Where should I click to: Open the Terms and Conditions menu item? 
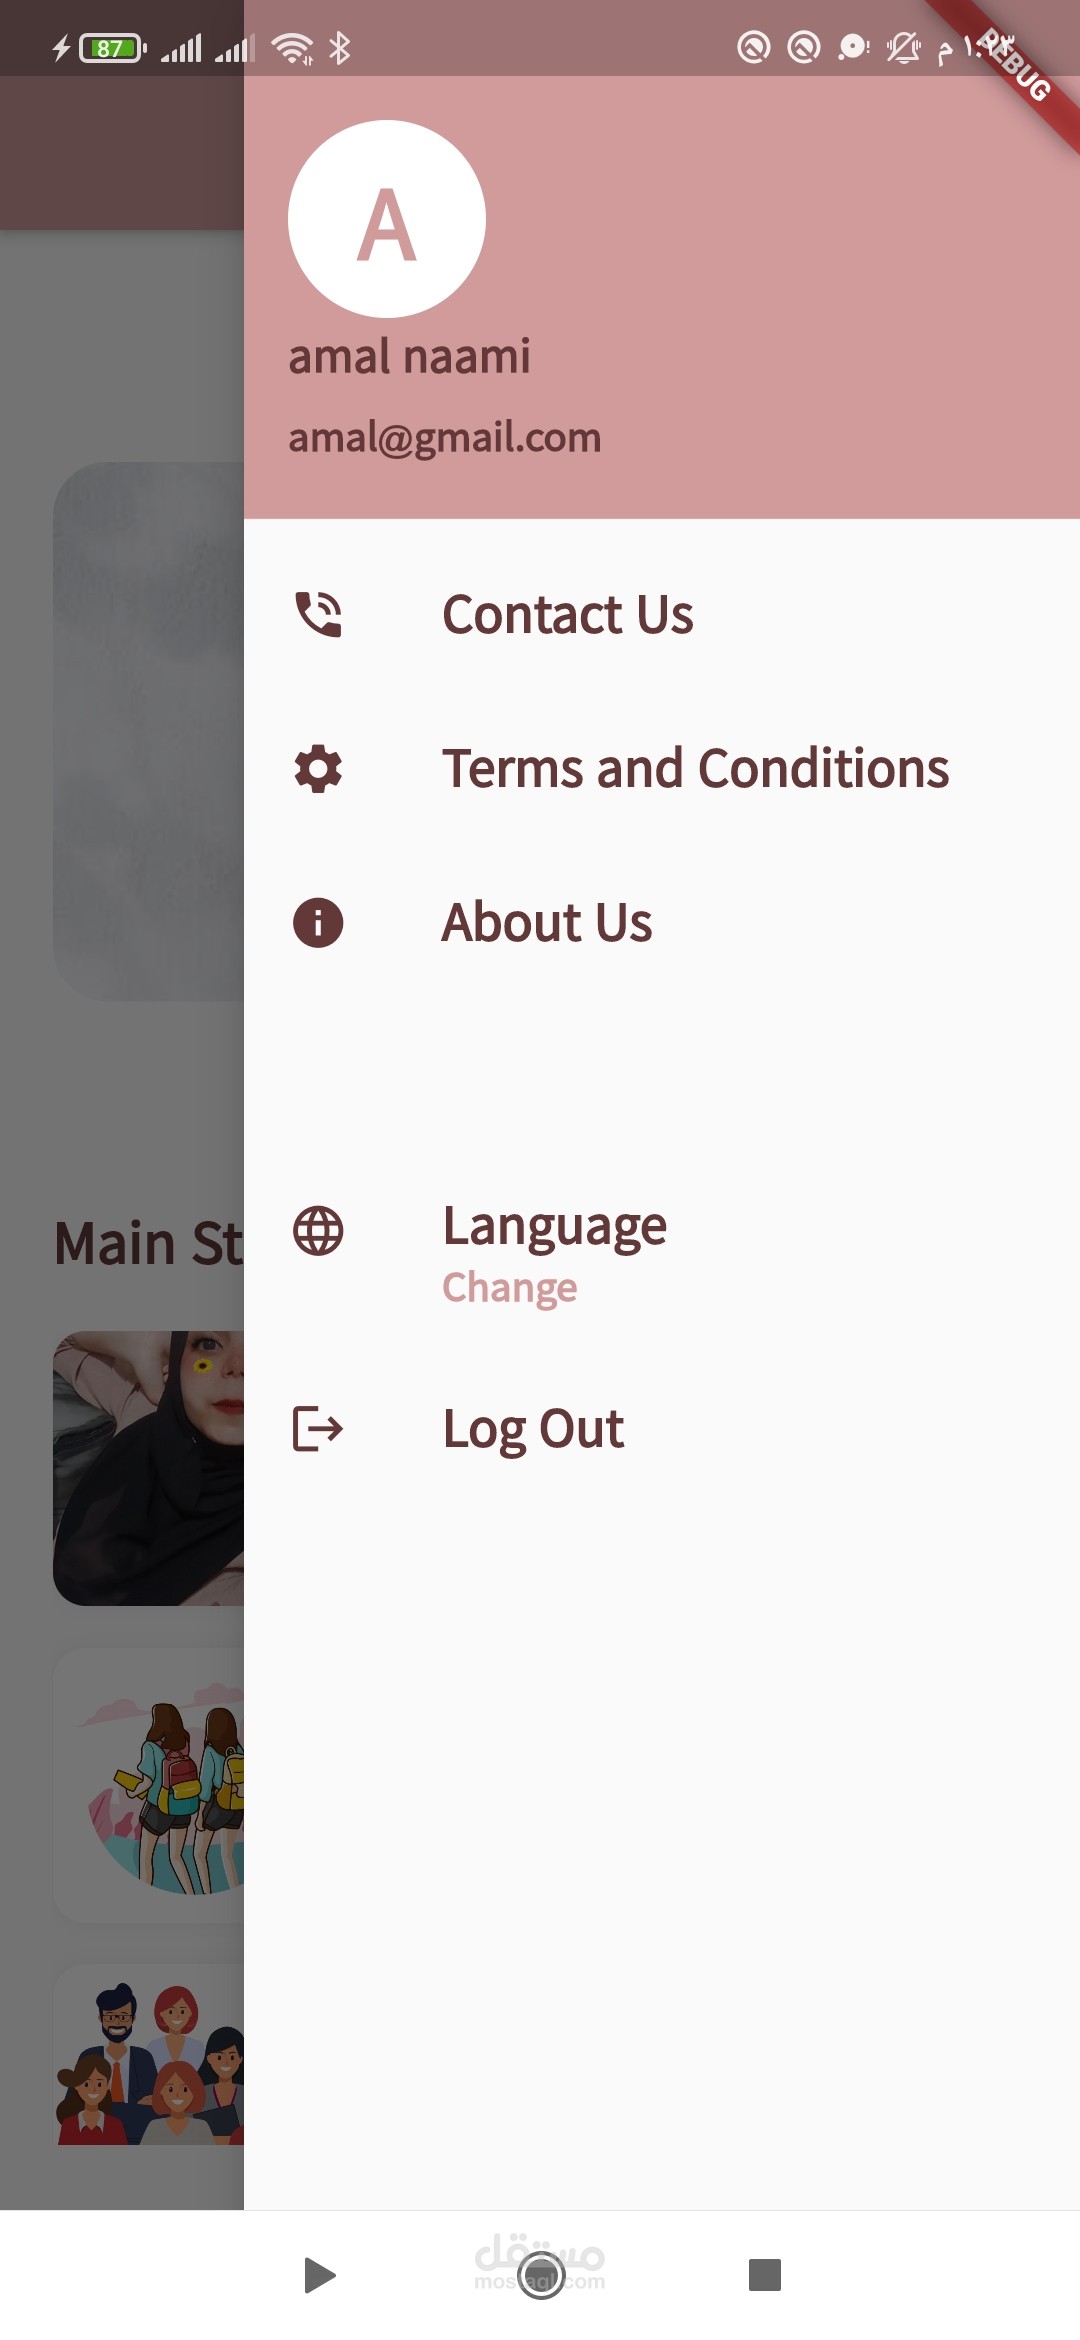(x=695, y=768)
